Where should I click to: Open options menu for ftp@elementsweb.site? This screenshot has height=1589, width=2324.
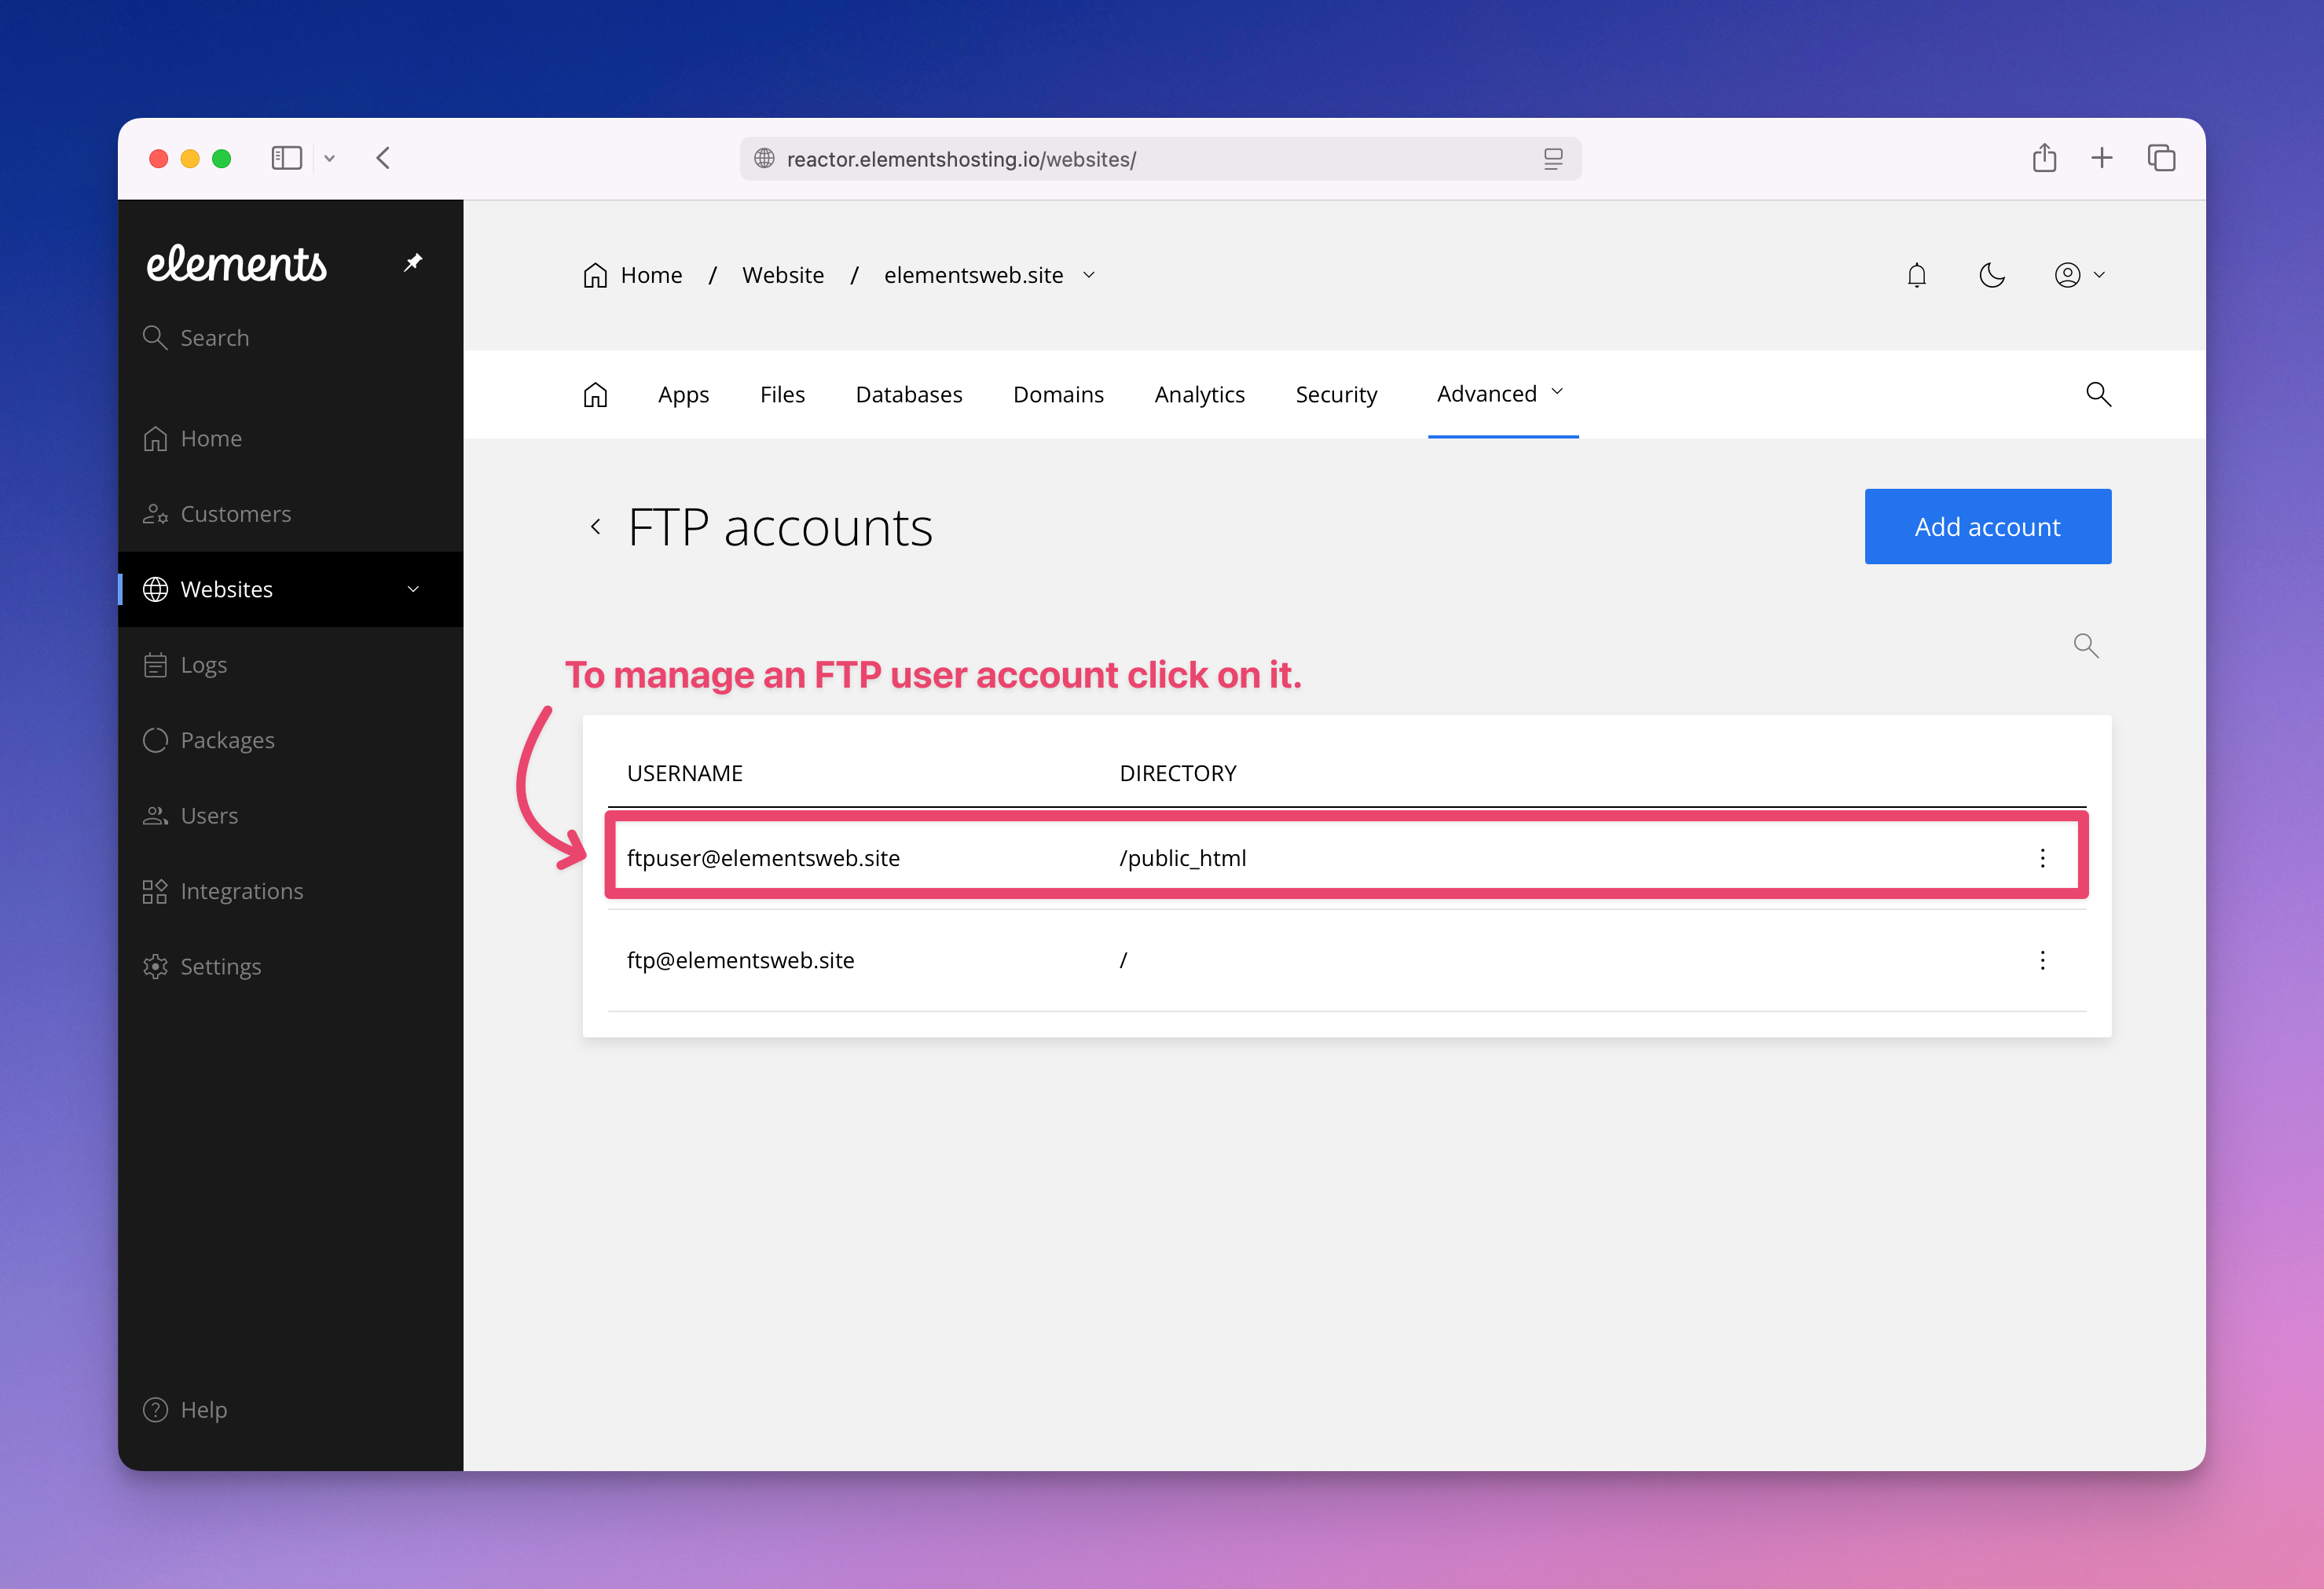[x=2042, y=960]
